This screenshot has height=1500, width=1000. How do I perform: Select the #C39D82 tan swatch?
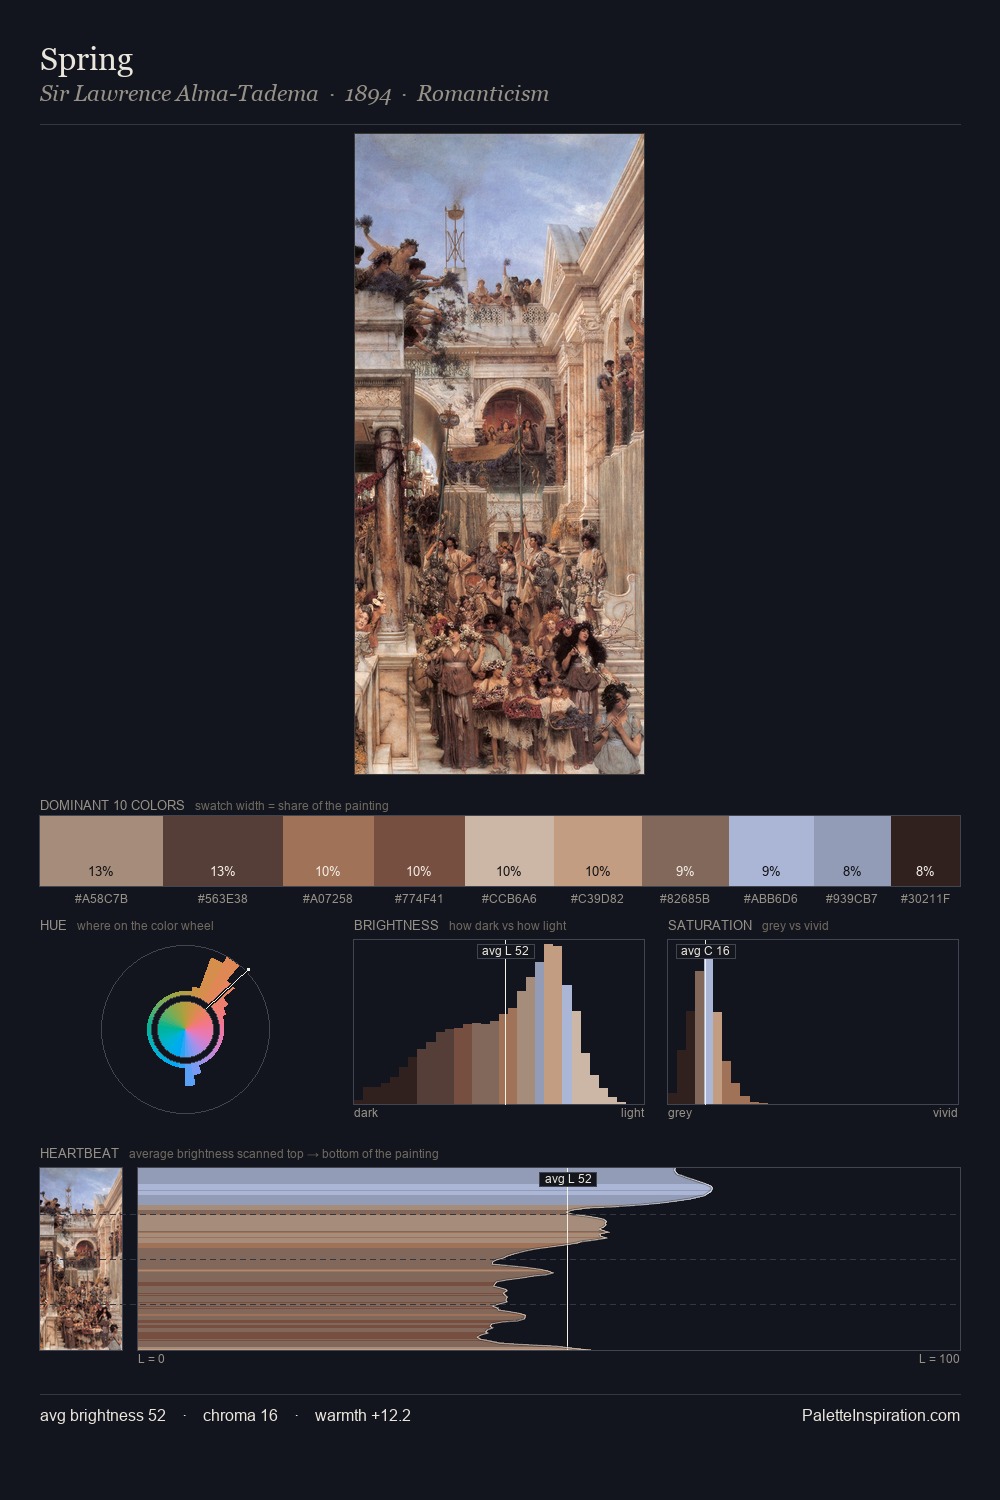(x=598, y=851)
